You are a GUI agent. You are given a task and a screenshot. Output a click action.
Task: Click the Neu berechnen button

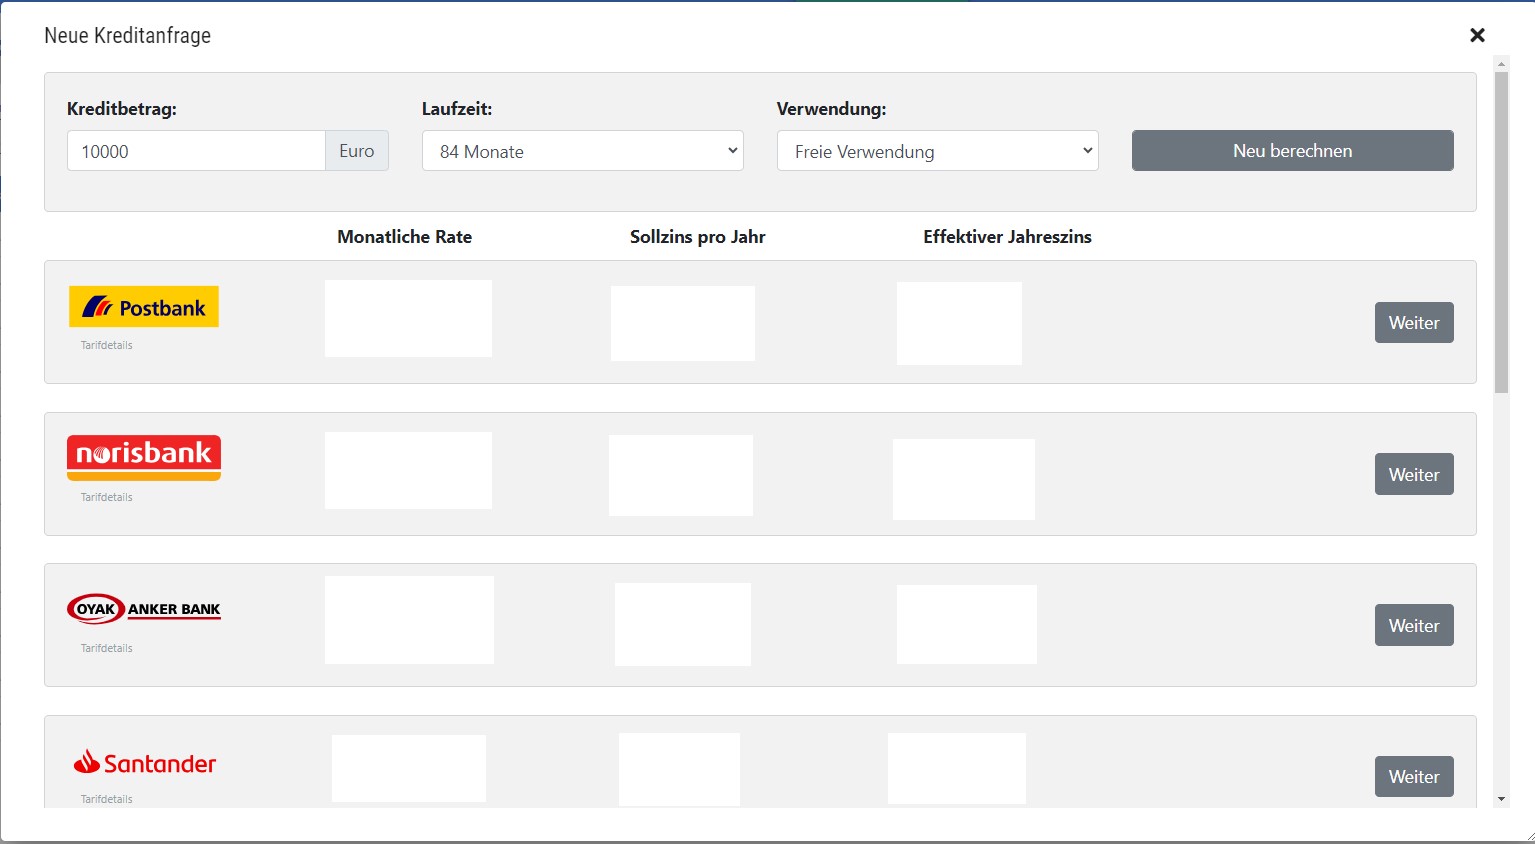1293,151
